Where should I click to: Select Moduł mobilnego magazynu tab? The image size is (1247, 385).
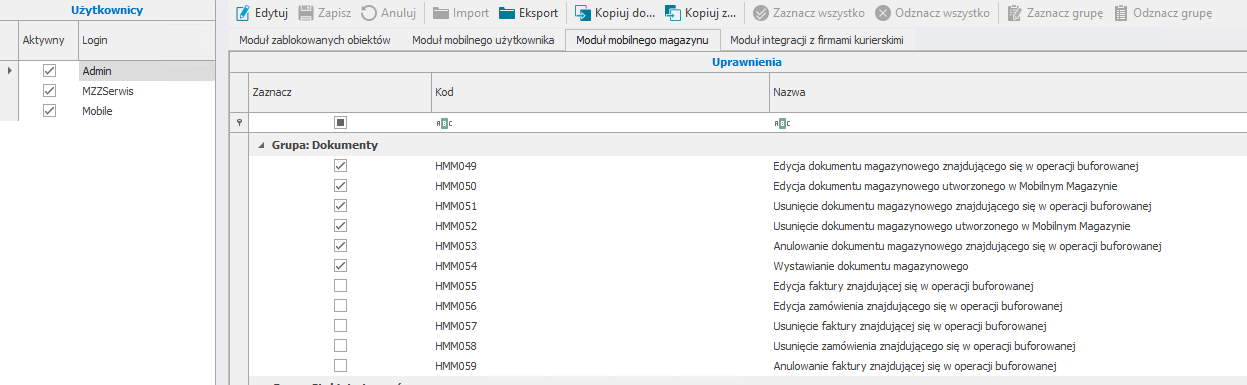642,41
